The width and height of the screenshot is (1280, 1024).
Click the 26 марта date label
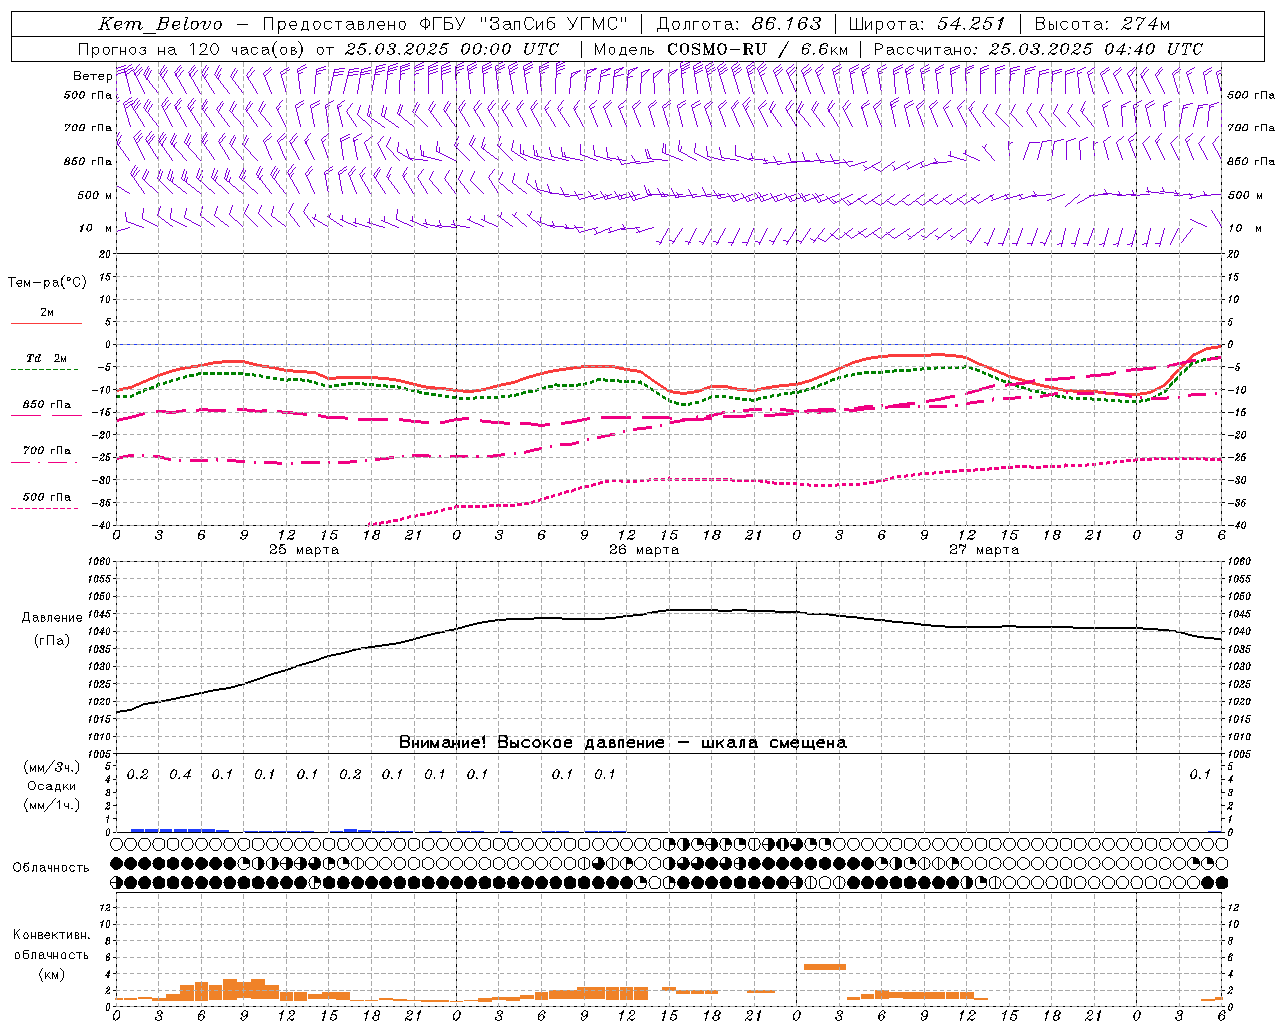click(x=644, y=549)
